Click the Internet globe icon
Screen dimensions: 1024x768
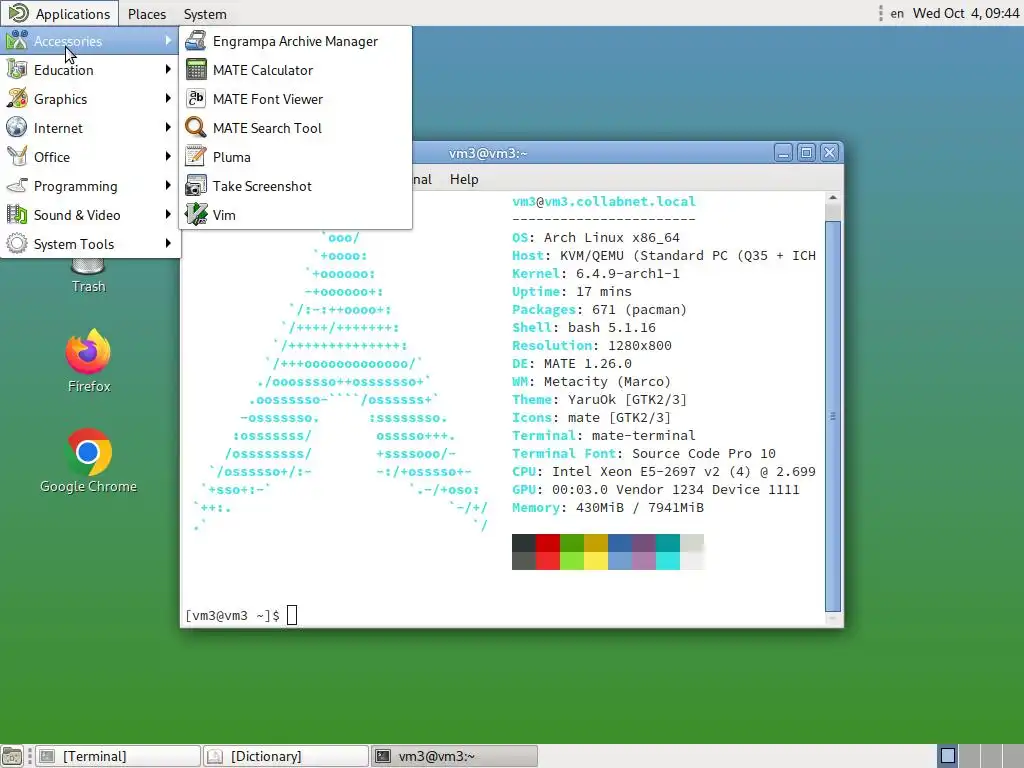point(17,127)
